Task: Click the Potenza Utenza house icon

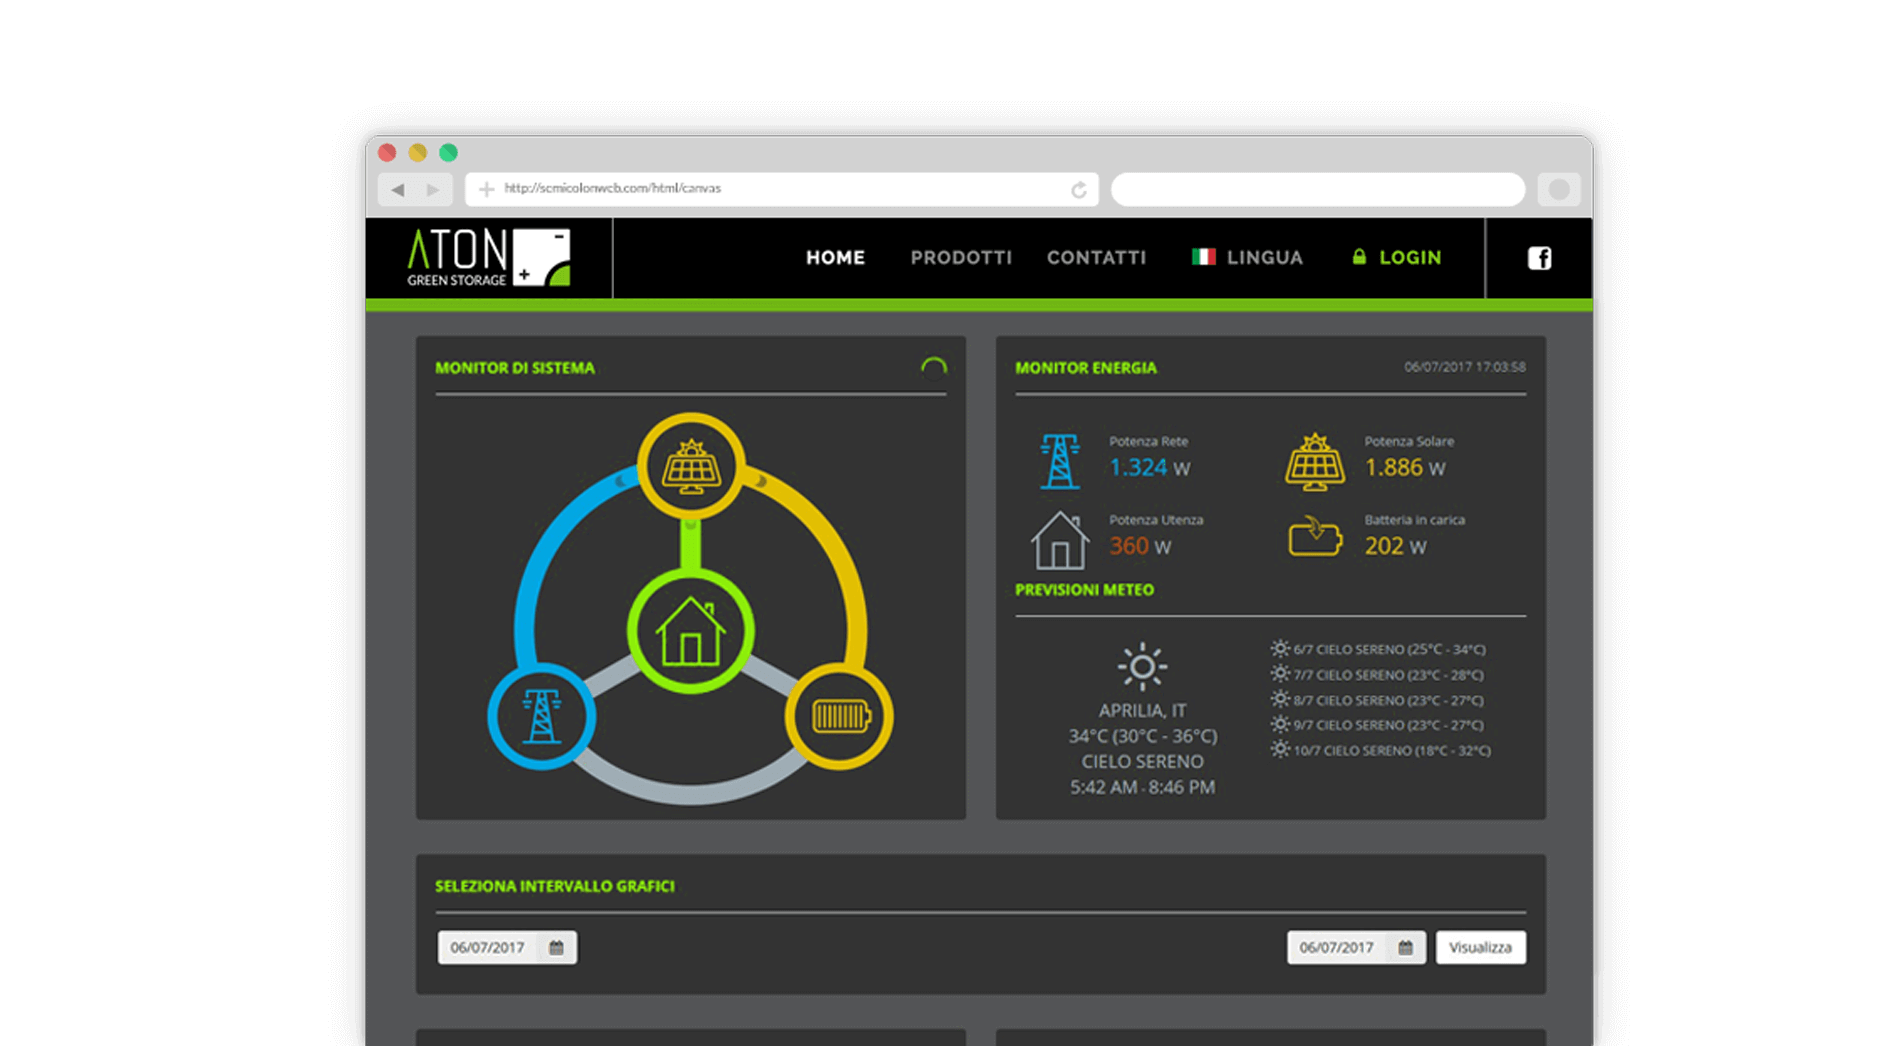Action: (1060, 540)
